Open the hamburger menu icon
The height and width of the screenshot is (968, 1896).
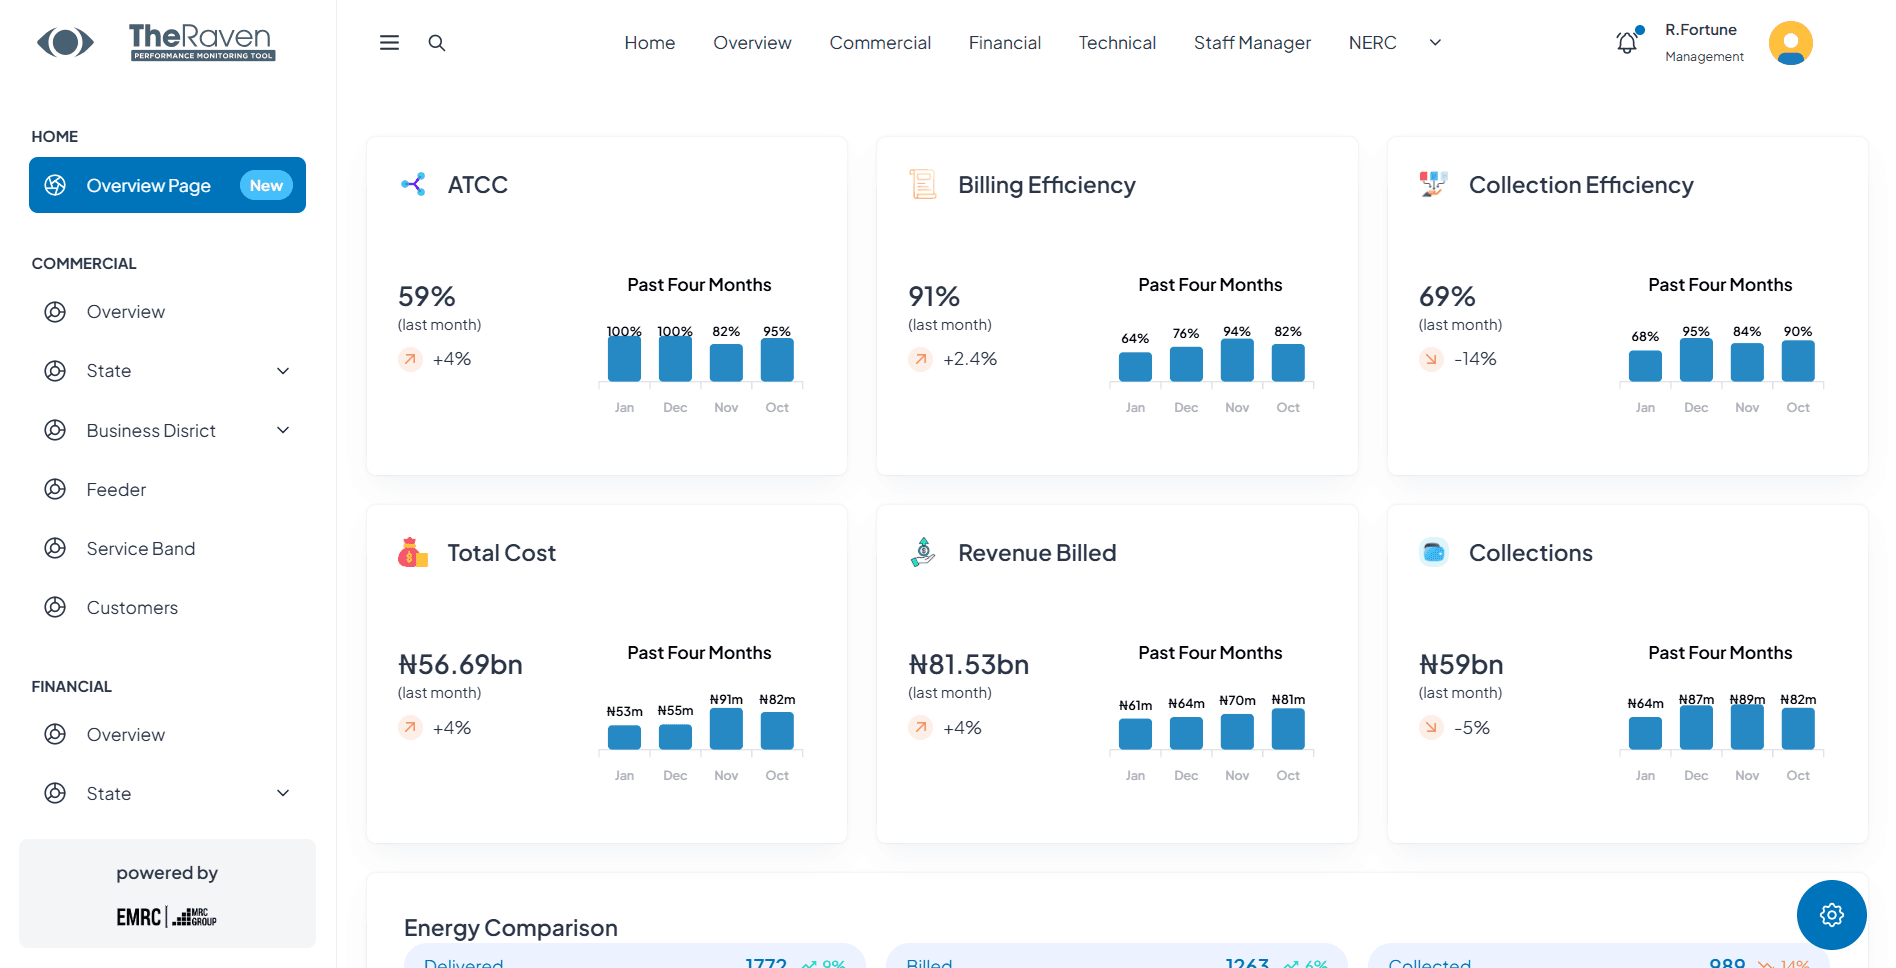(x=389, y=43)
